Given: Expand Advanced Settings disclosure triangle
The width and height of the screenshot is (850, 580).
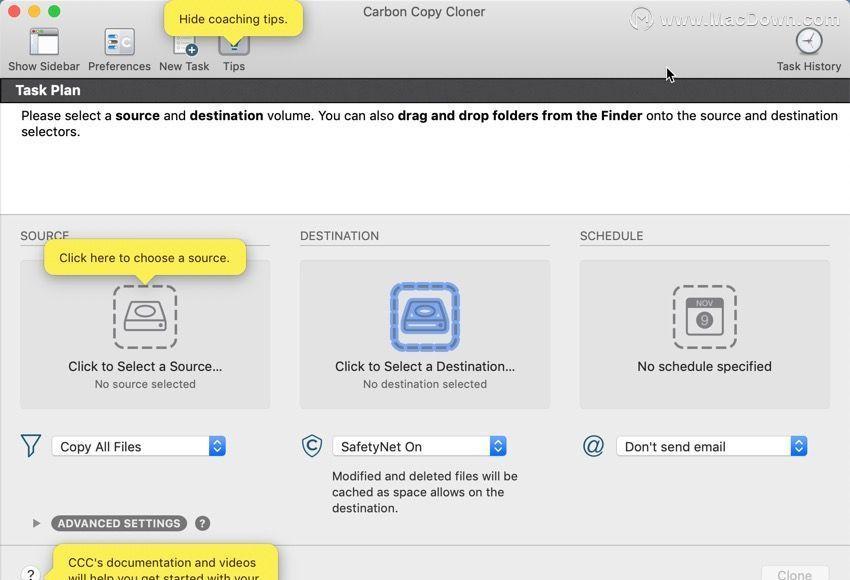Looking at the screenshot, I should pyautogui.click(x=36, y=523).
